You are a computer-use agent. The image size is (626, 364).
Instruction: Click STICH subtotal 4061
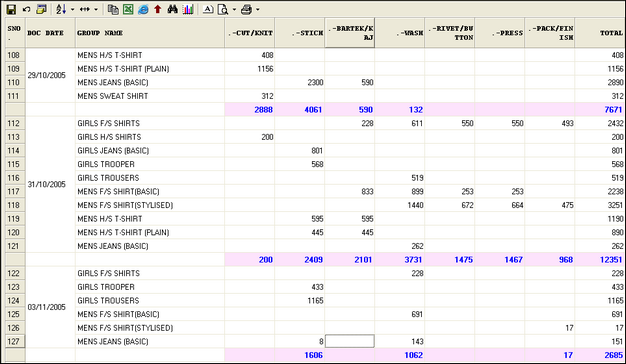pyautogui.click(x=313, y=110)
